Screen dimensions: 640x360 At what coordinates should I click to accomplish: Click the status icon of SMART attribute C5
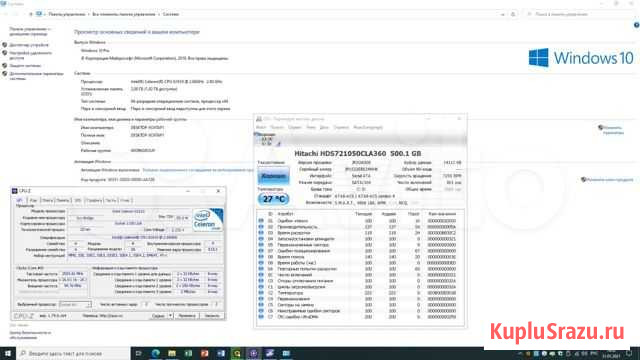(261, 304)
